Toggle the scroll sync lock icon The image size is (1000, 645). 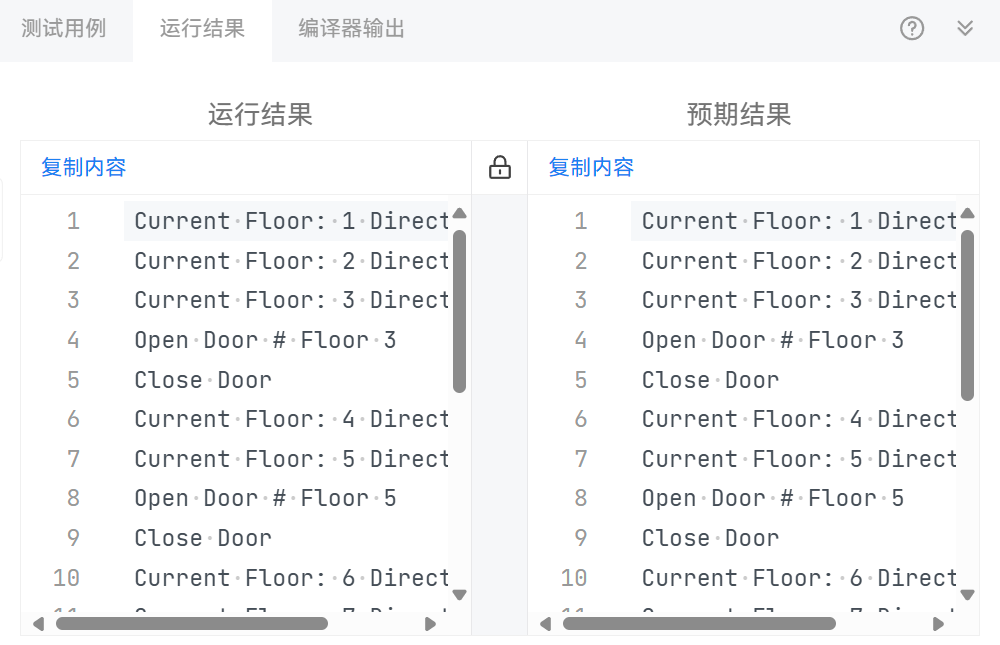coord(500,168)
